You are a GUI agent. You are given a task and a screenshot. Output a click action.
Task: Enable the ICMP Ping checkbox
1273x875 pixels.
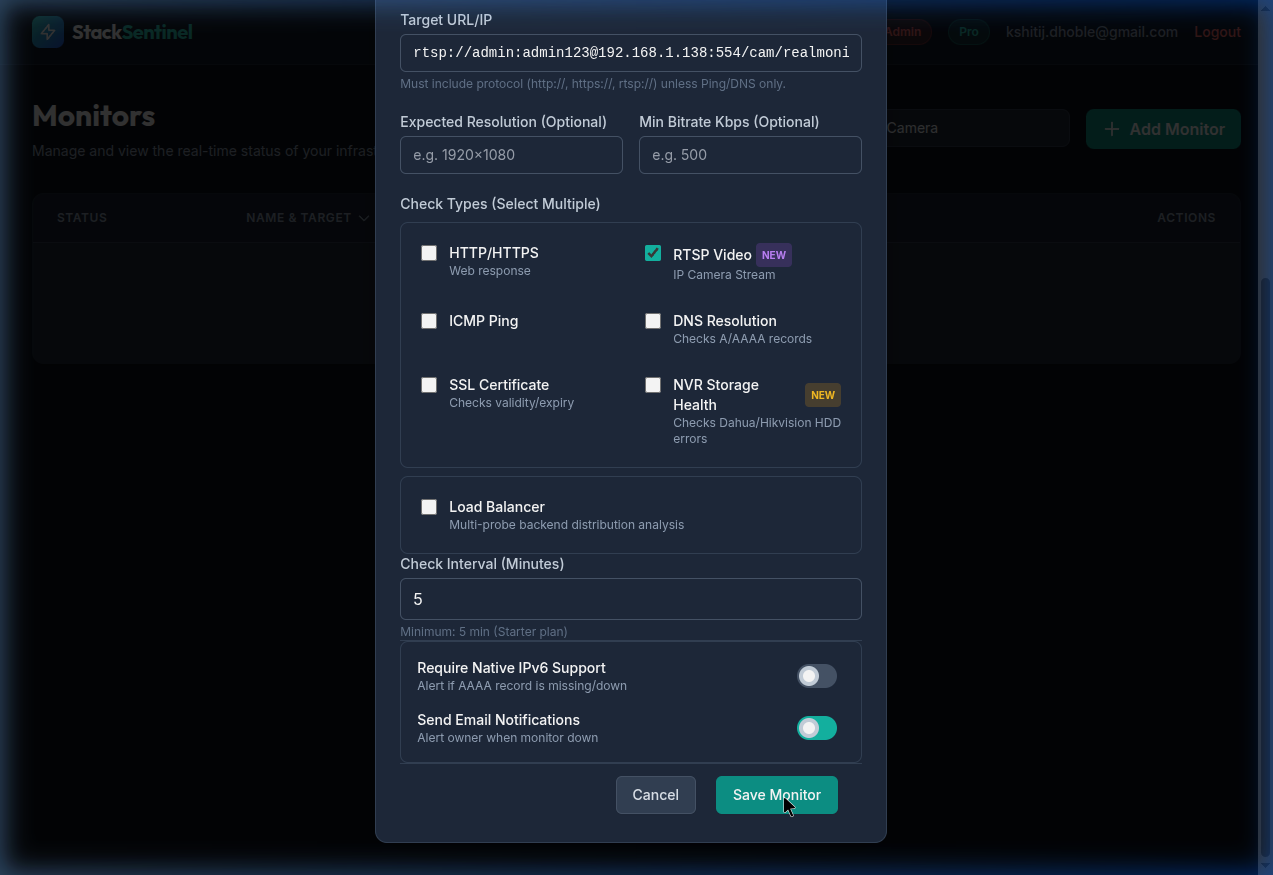pyautogui.click(x=429, y=321)
